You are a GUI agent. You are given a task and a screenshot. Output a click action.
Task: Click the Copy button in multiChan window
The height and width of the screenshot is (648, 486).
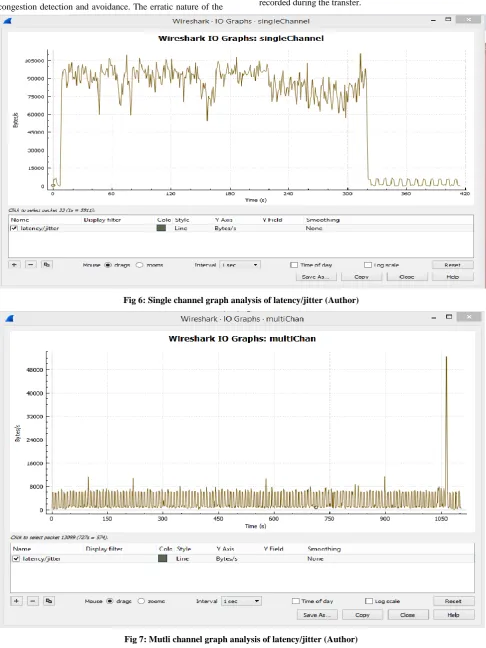click(x=362, y=615)
